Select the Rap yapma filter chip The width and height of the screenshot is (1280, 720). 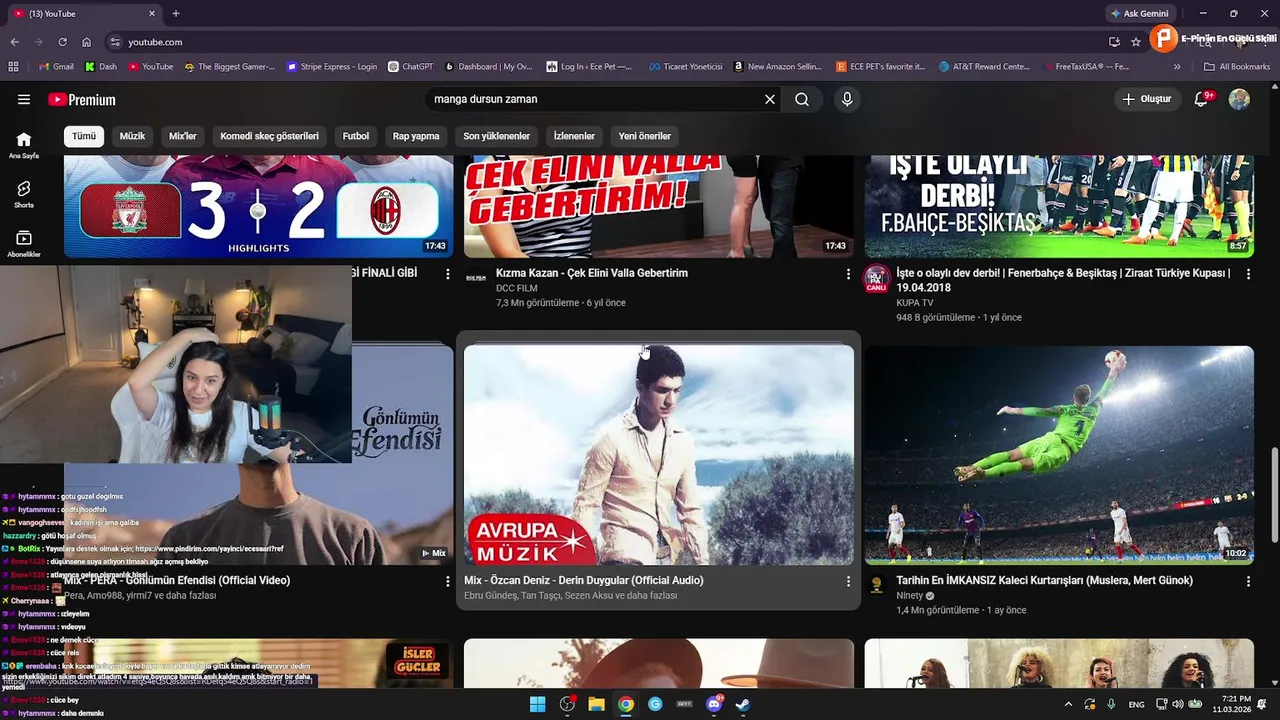point(416,136)
